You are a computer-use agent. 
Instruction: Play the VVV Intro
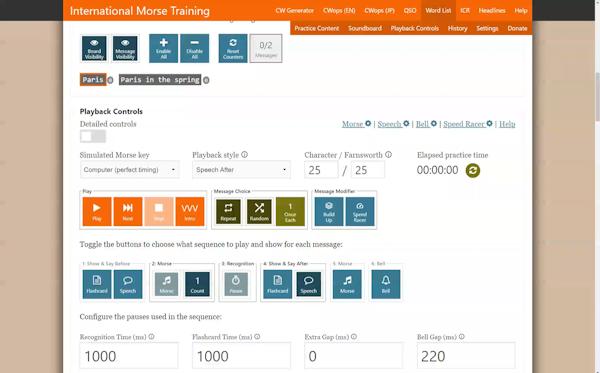point(190,211)
